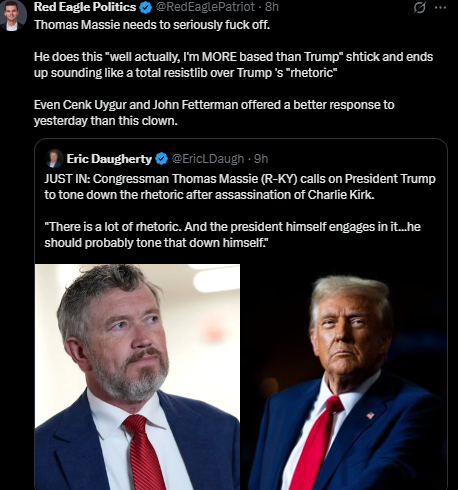Click the Grok slash-circle icon
Screen dimensions: 458x490
pyautogui.click(x=419, y=7)
